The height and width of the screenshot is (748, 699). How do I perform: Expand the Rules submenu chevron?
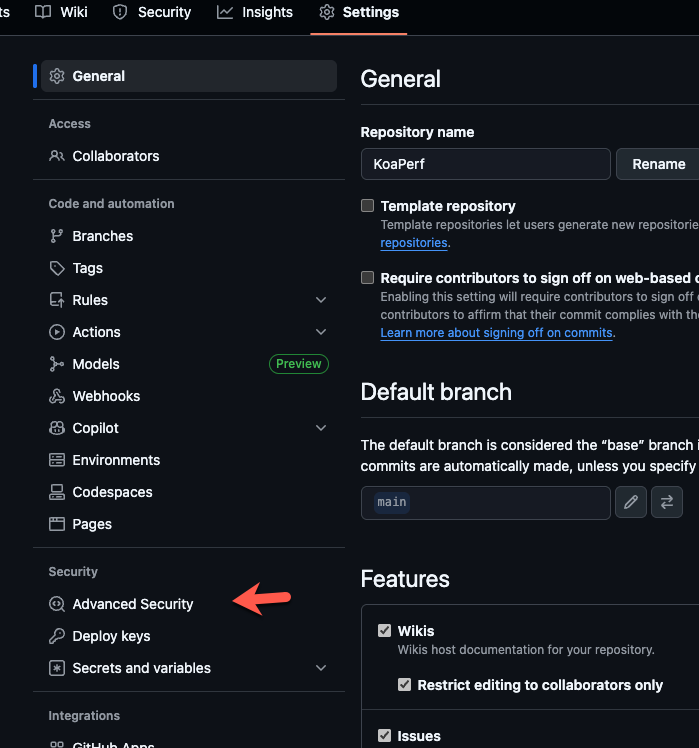(x=321, y=300)
